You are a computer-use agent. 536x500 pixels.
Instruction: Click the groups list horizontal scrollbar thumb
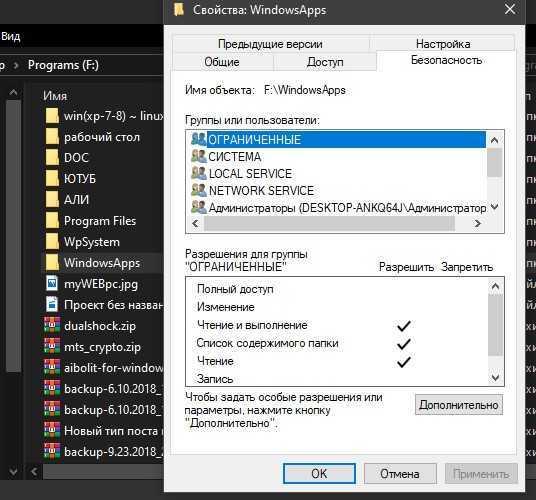(330, 224)
